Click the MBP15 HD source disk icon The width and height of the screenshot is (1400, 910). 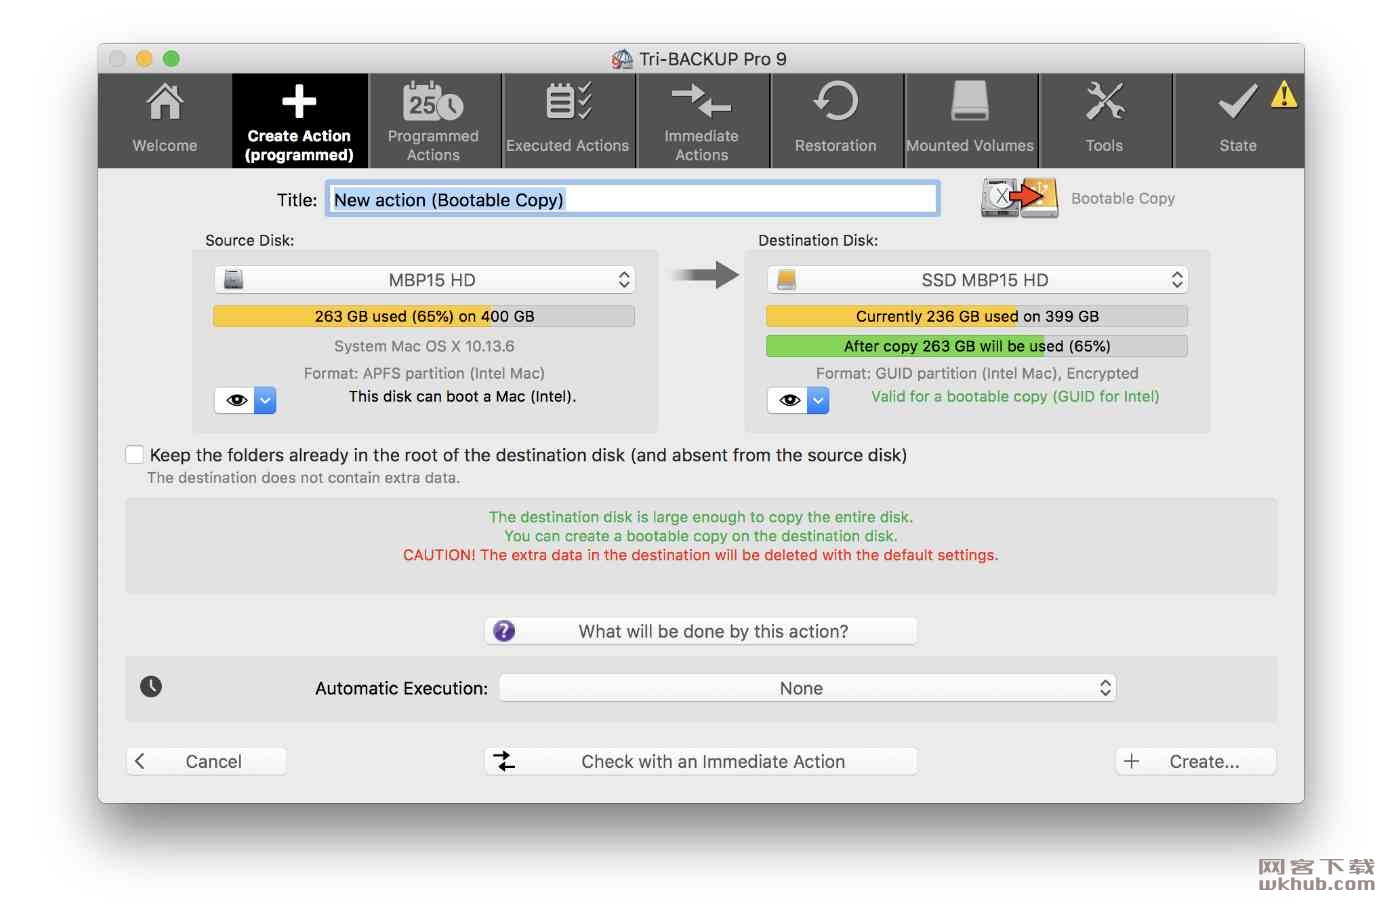233,280
